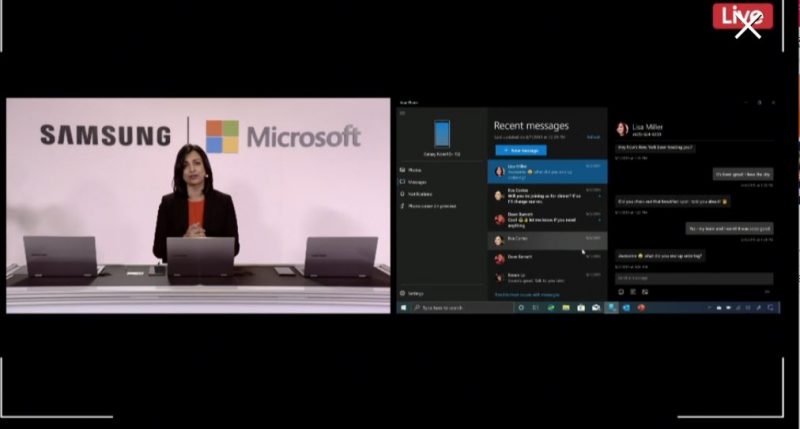Click Lisa Miller's profile picture in chat header
Viewport: 800px width, 429px height.
[x=622, y=130]
